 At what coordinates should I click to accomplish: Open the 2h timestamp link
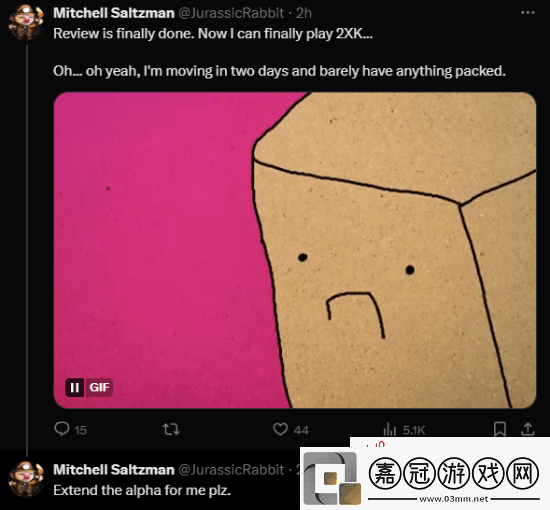pyautogui.click(x=304, y=13)
